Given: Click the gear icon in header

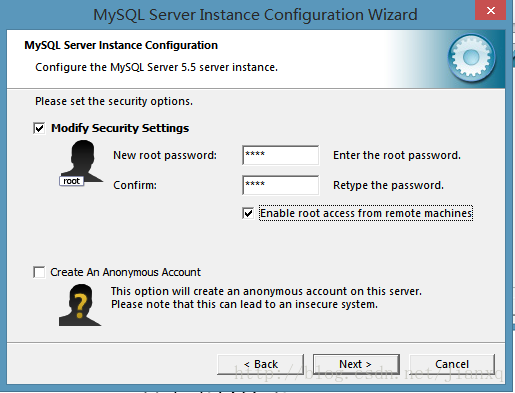Looking at the screenshot, I should point(471,58).
